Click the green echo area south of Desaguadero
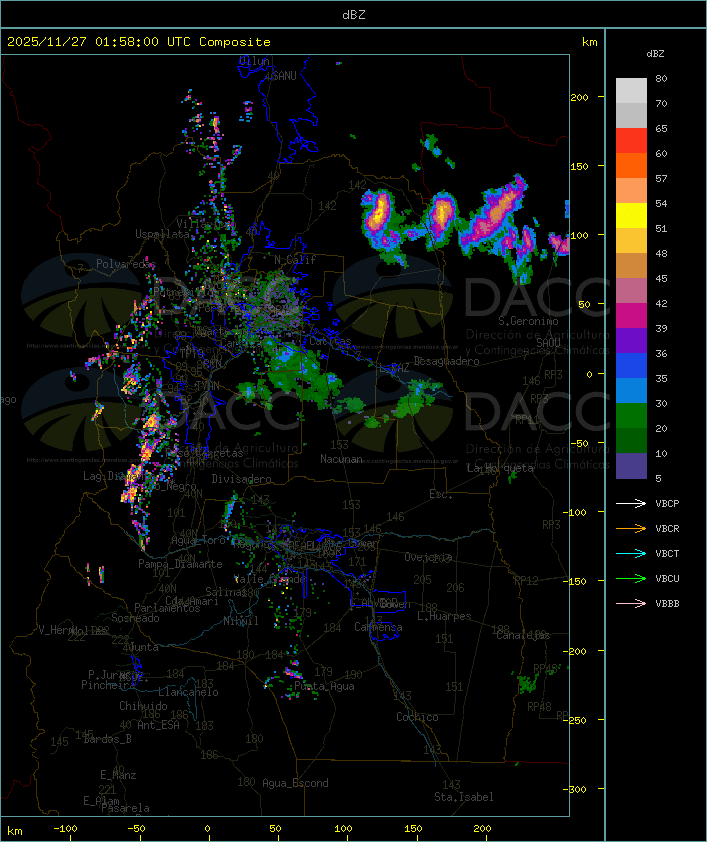 pyautogui.click(x=414, y=401)
